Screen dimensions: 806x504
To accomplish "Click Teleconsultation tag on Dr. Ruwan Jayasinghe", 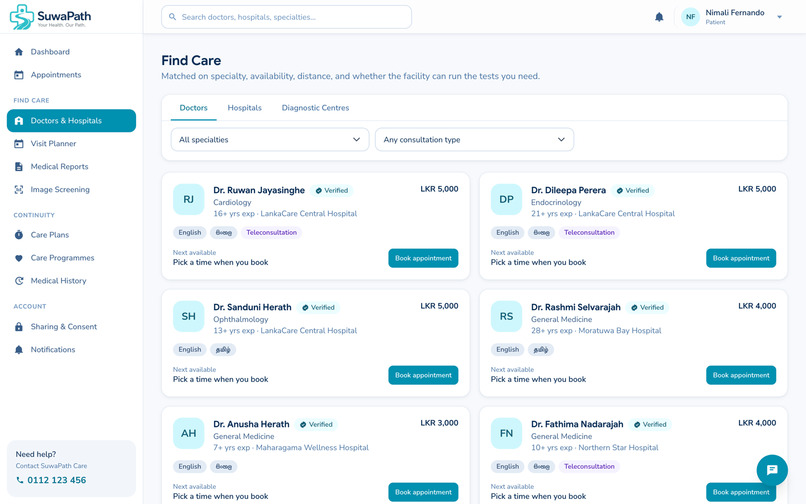I will 271,233.
